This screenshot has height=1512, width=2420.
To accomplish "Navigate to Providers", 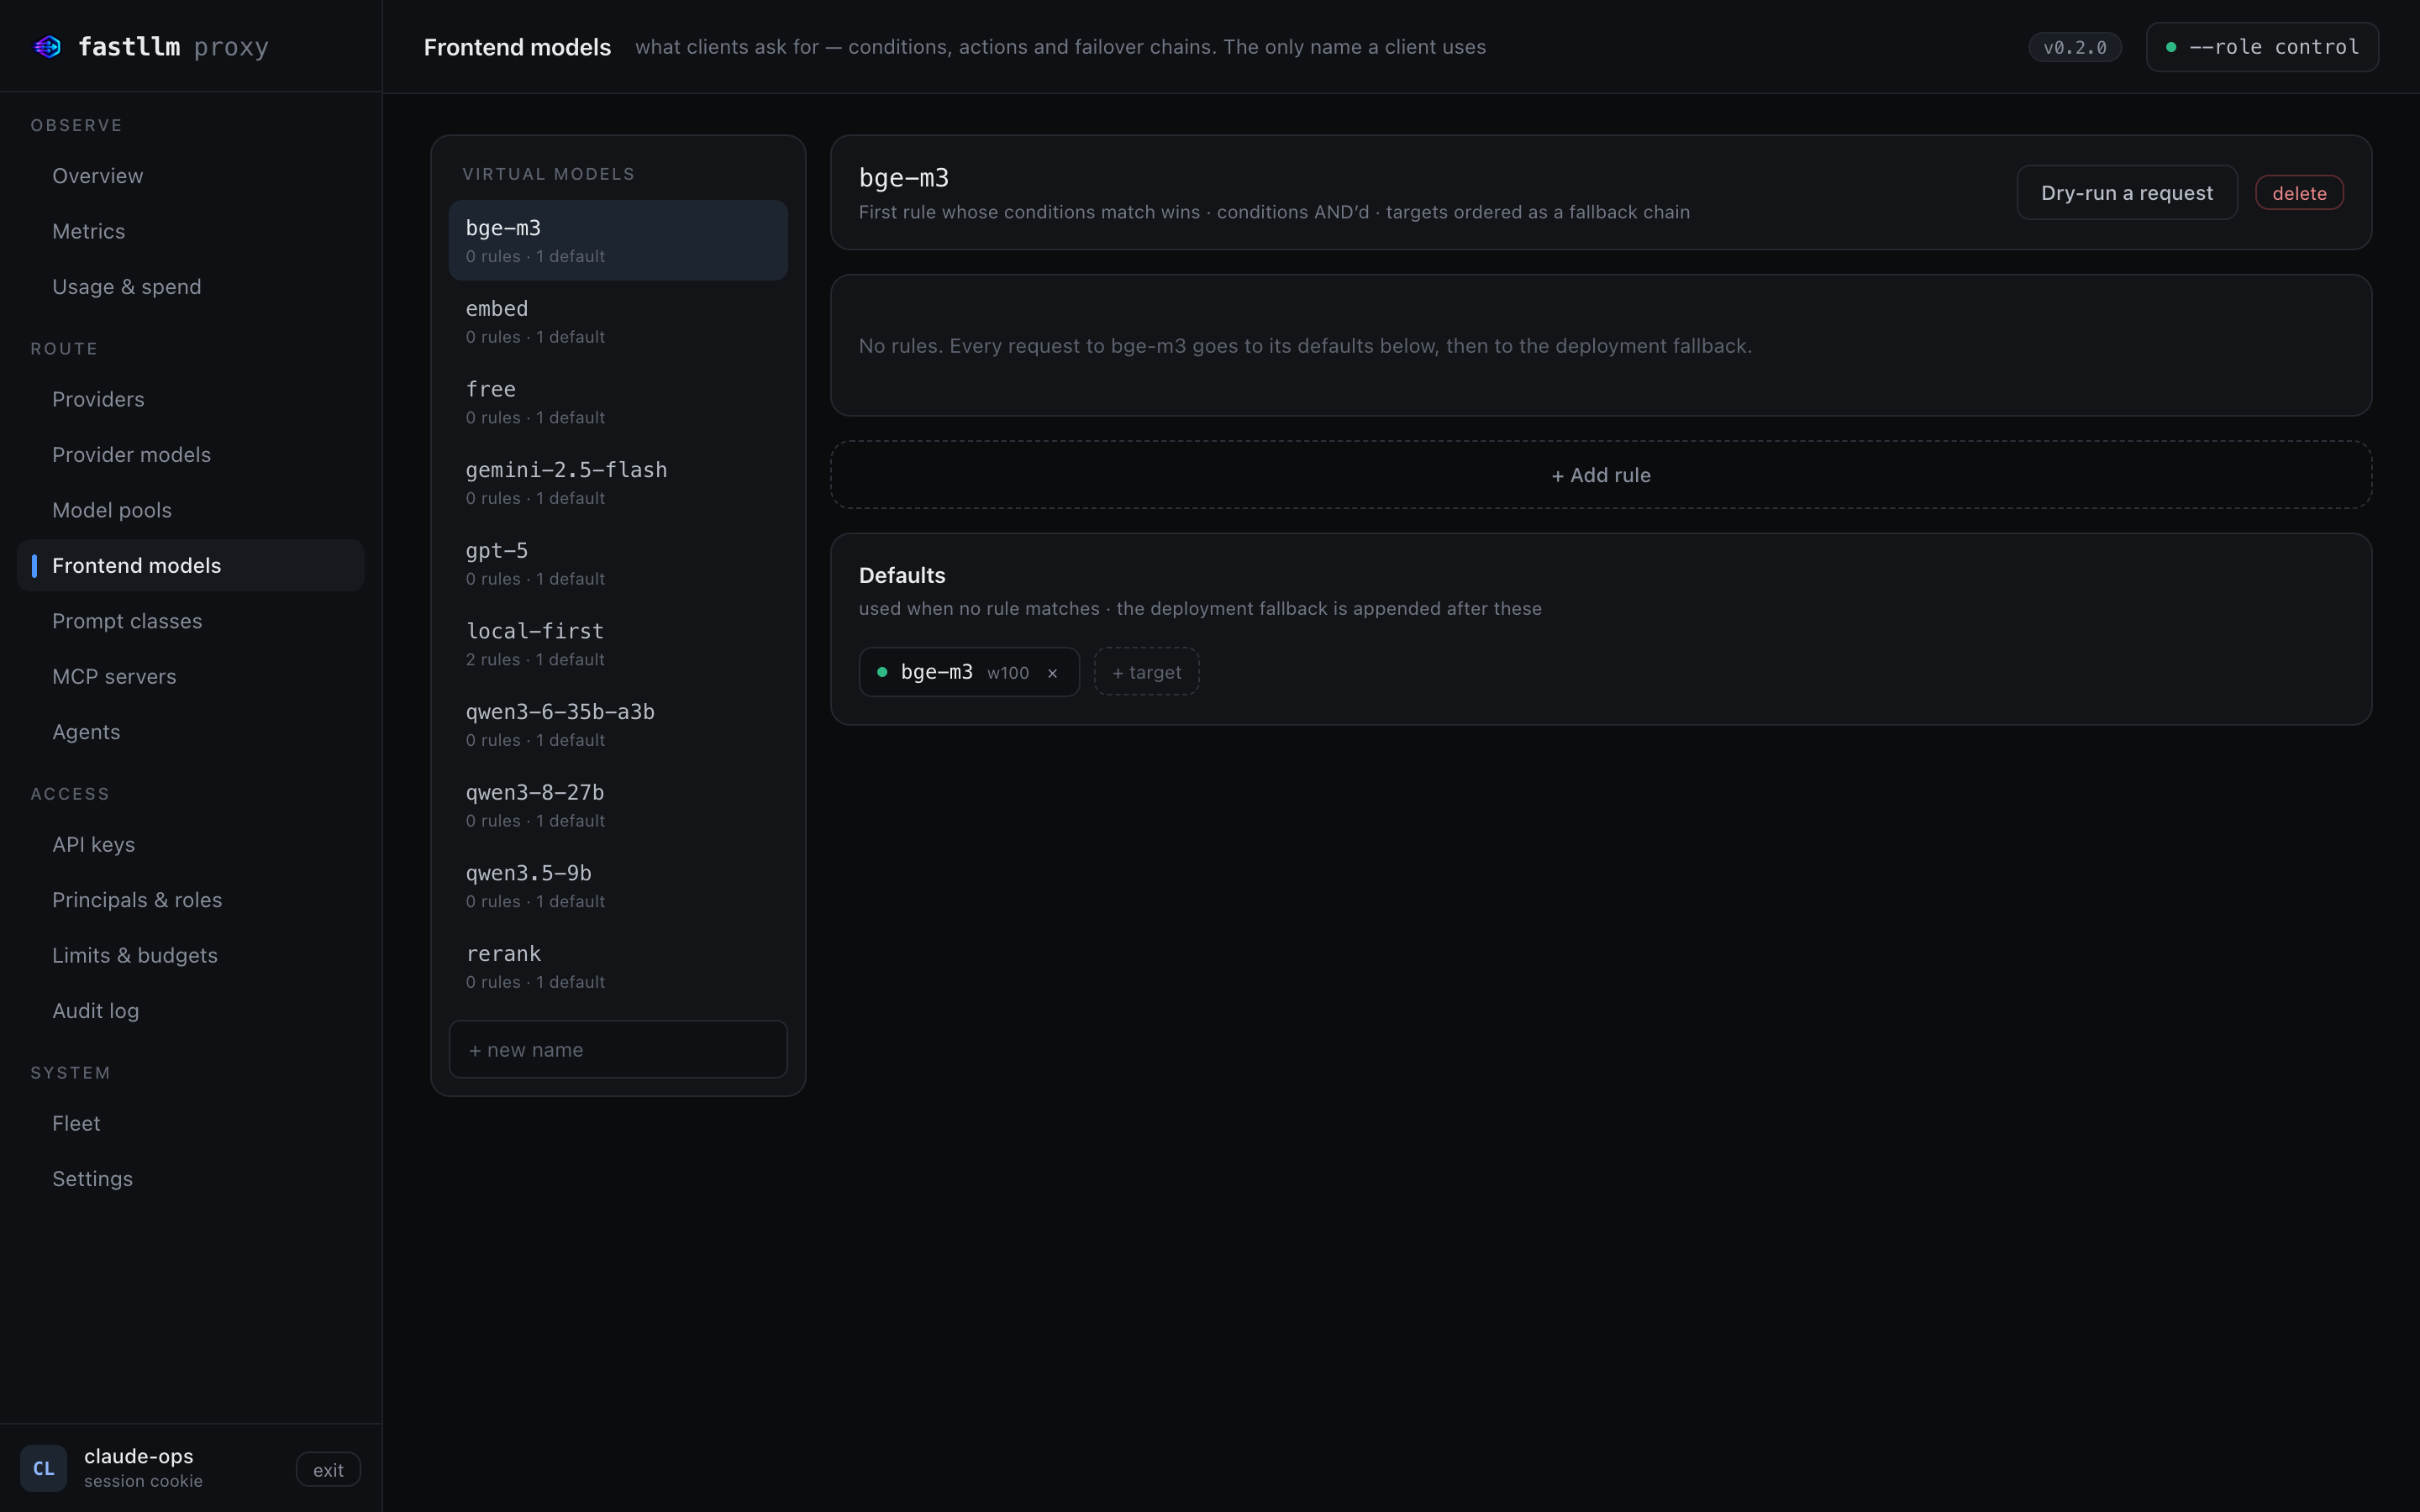I will (x=191, y=399).
